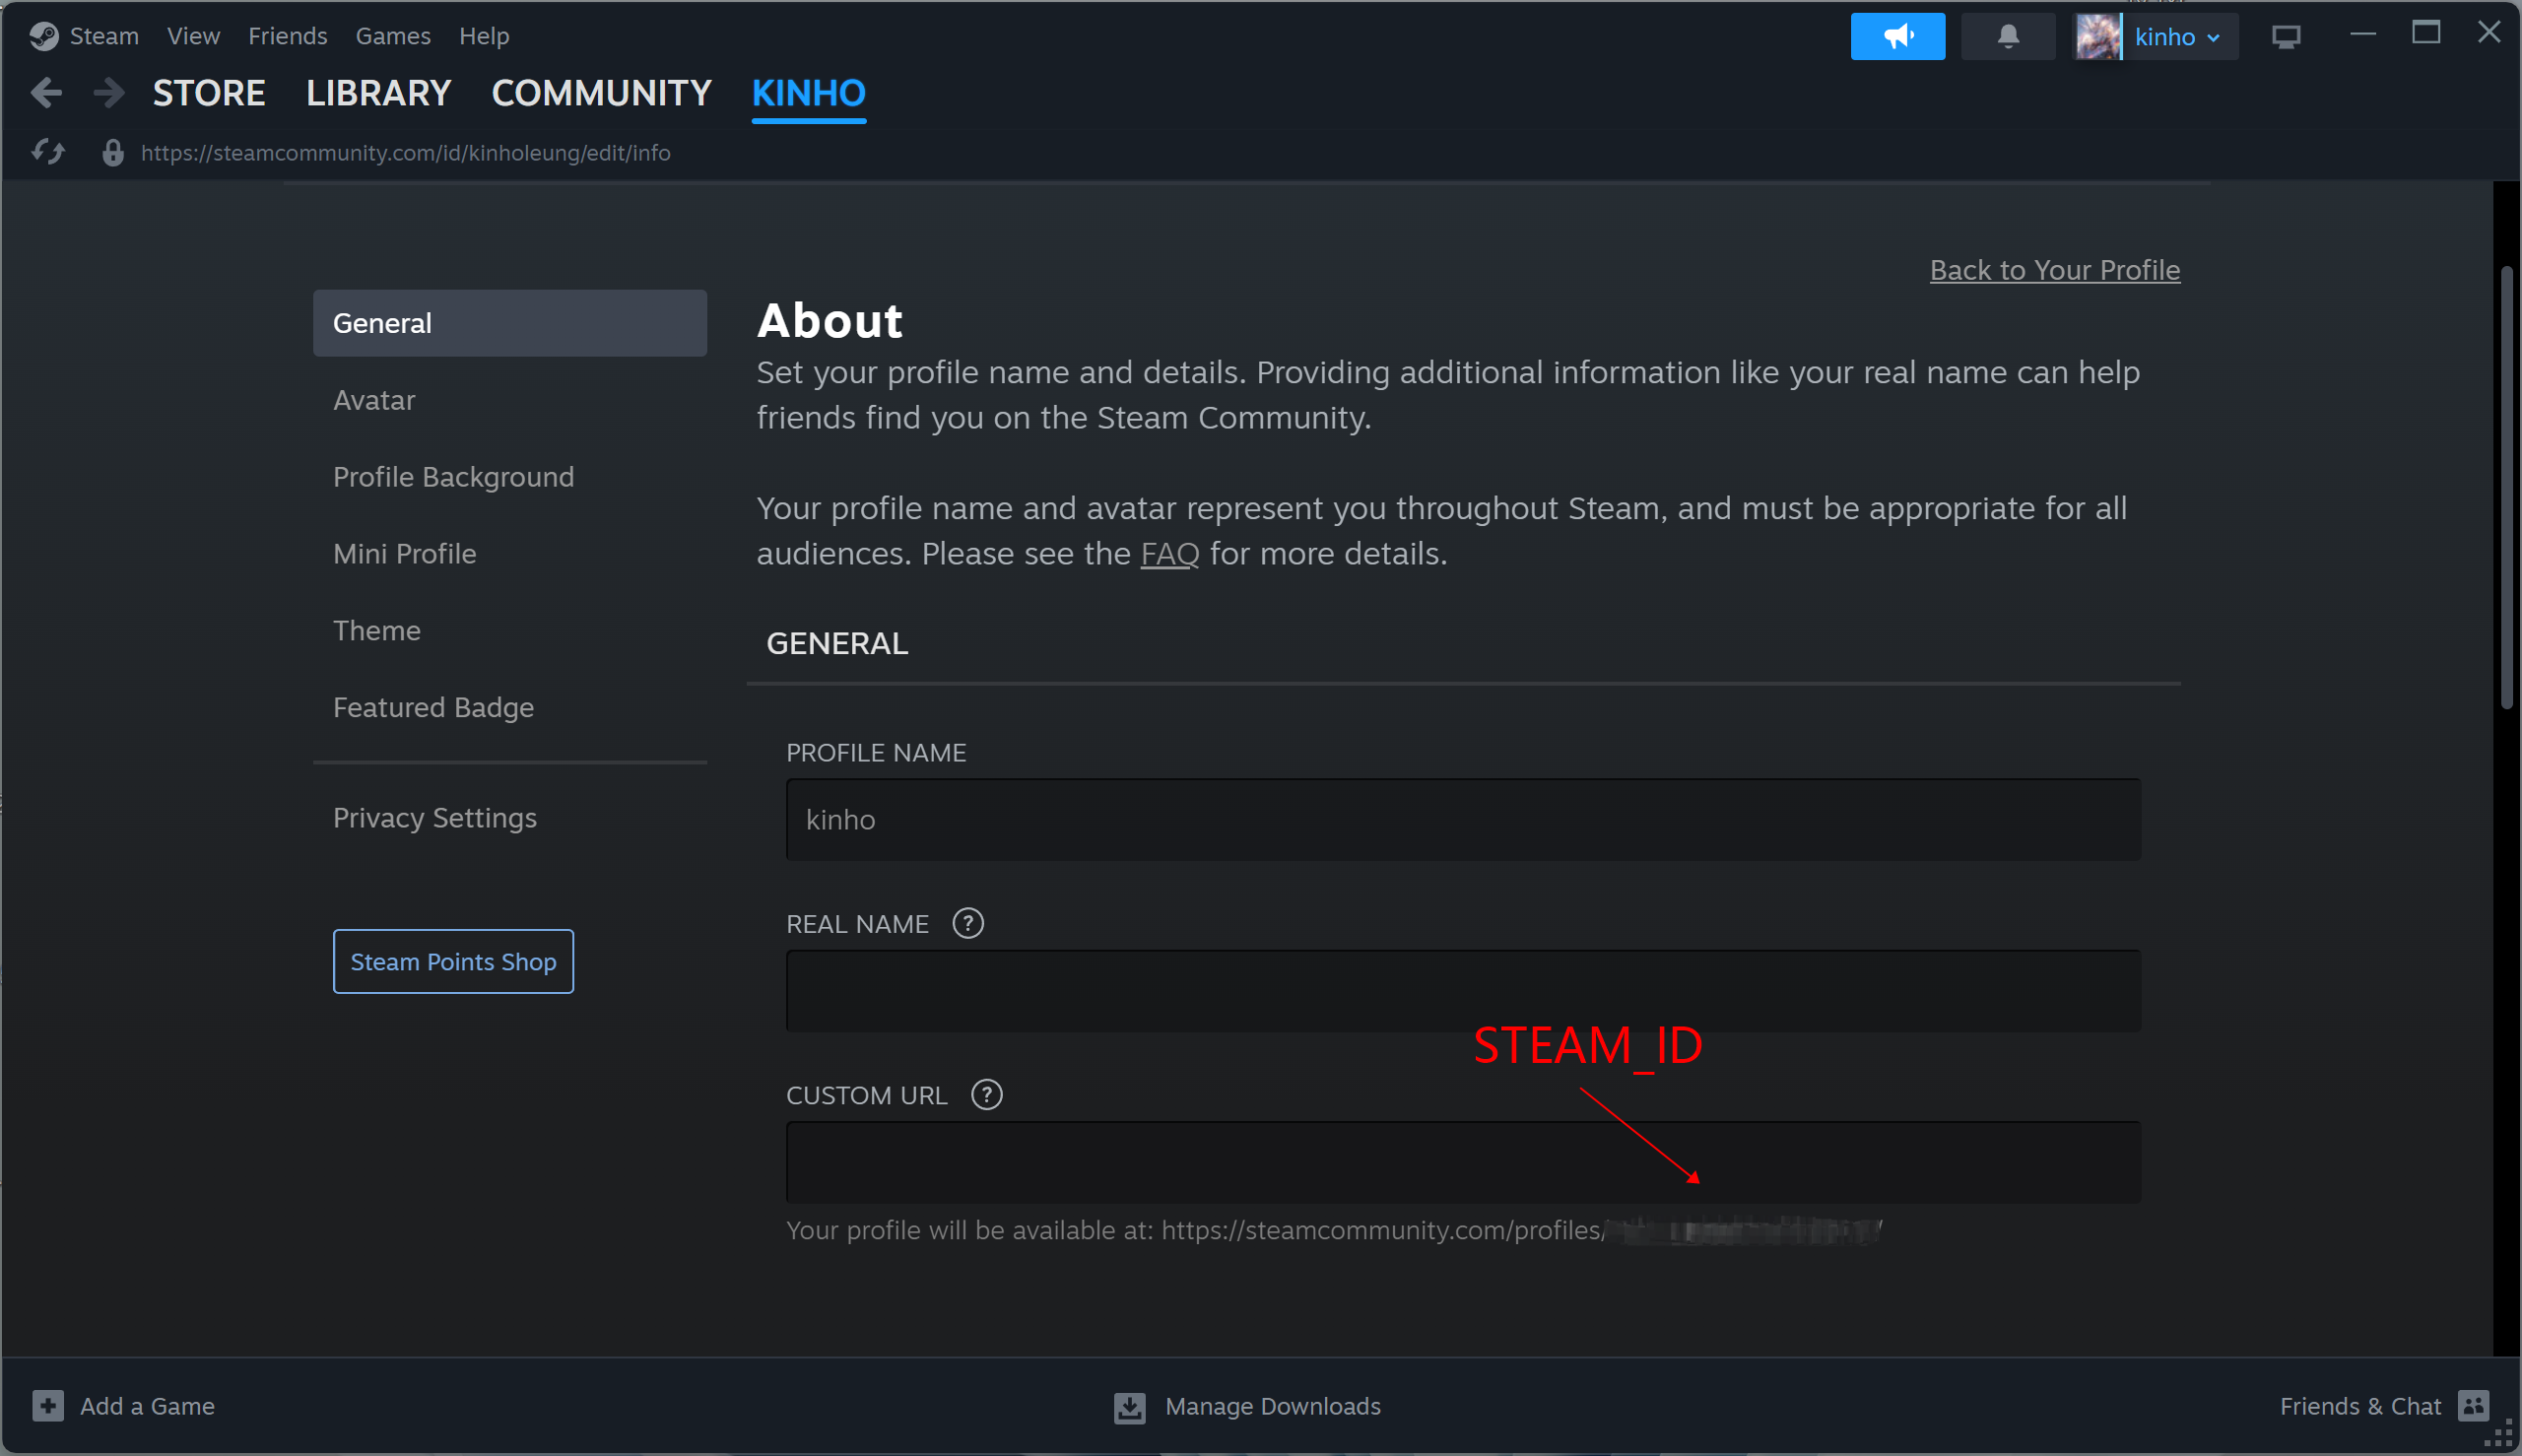The image size is (2522, 1456).
Task: Open Privacy Settings in the sidebar
Action: click(x=434, y=818)
